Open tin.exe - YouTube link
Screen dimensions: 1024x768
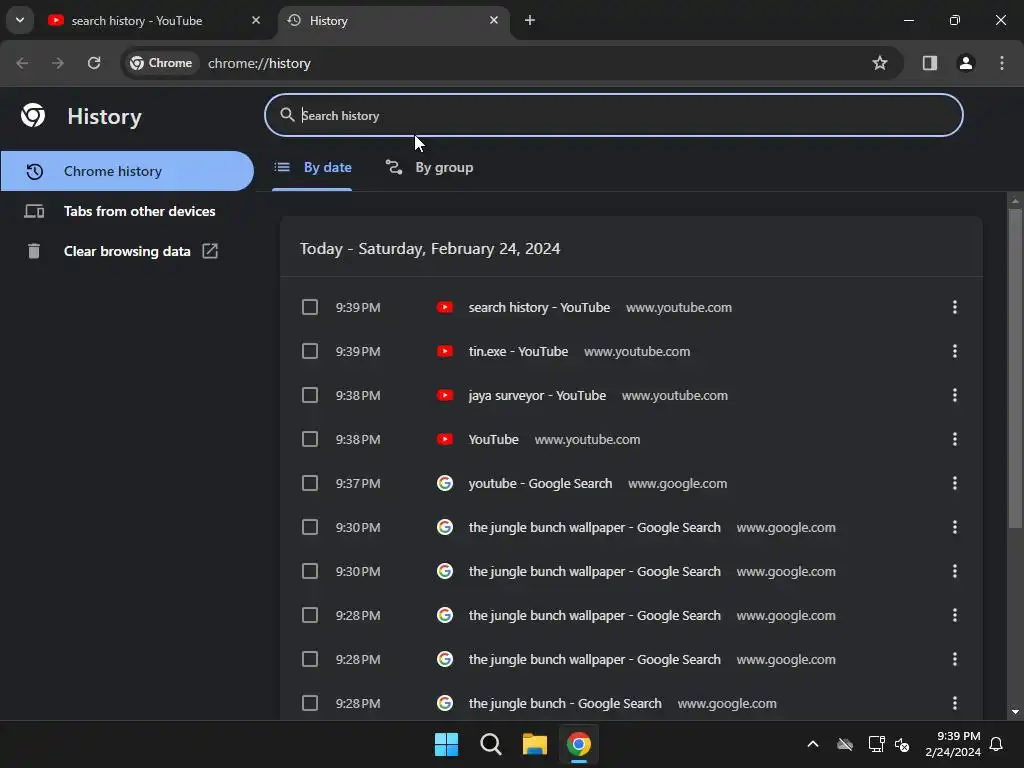[518, 351]
